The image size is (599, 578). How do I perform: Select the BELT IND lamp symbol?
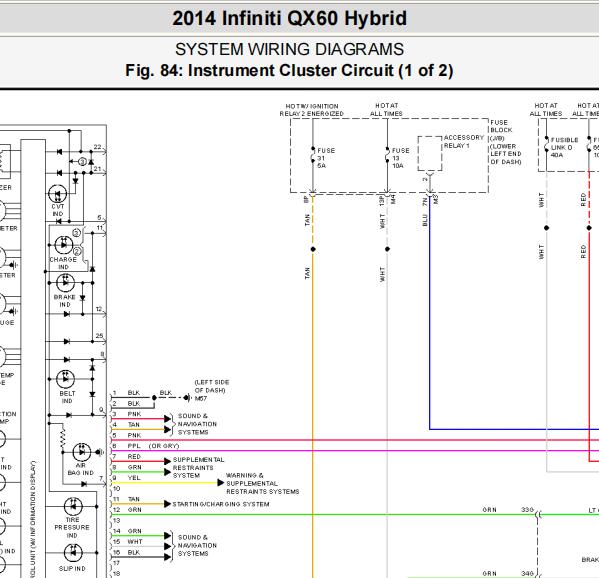point(65,379)
